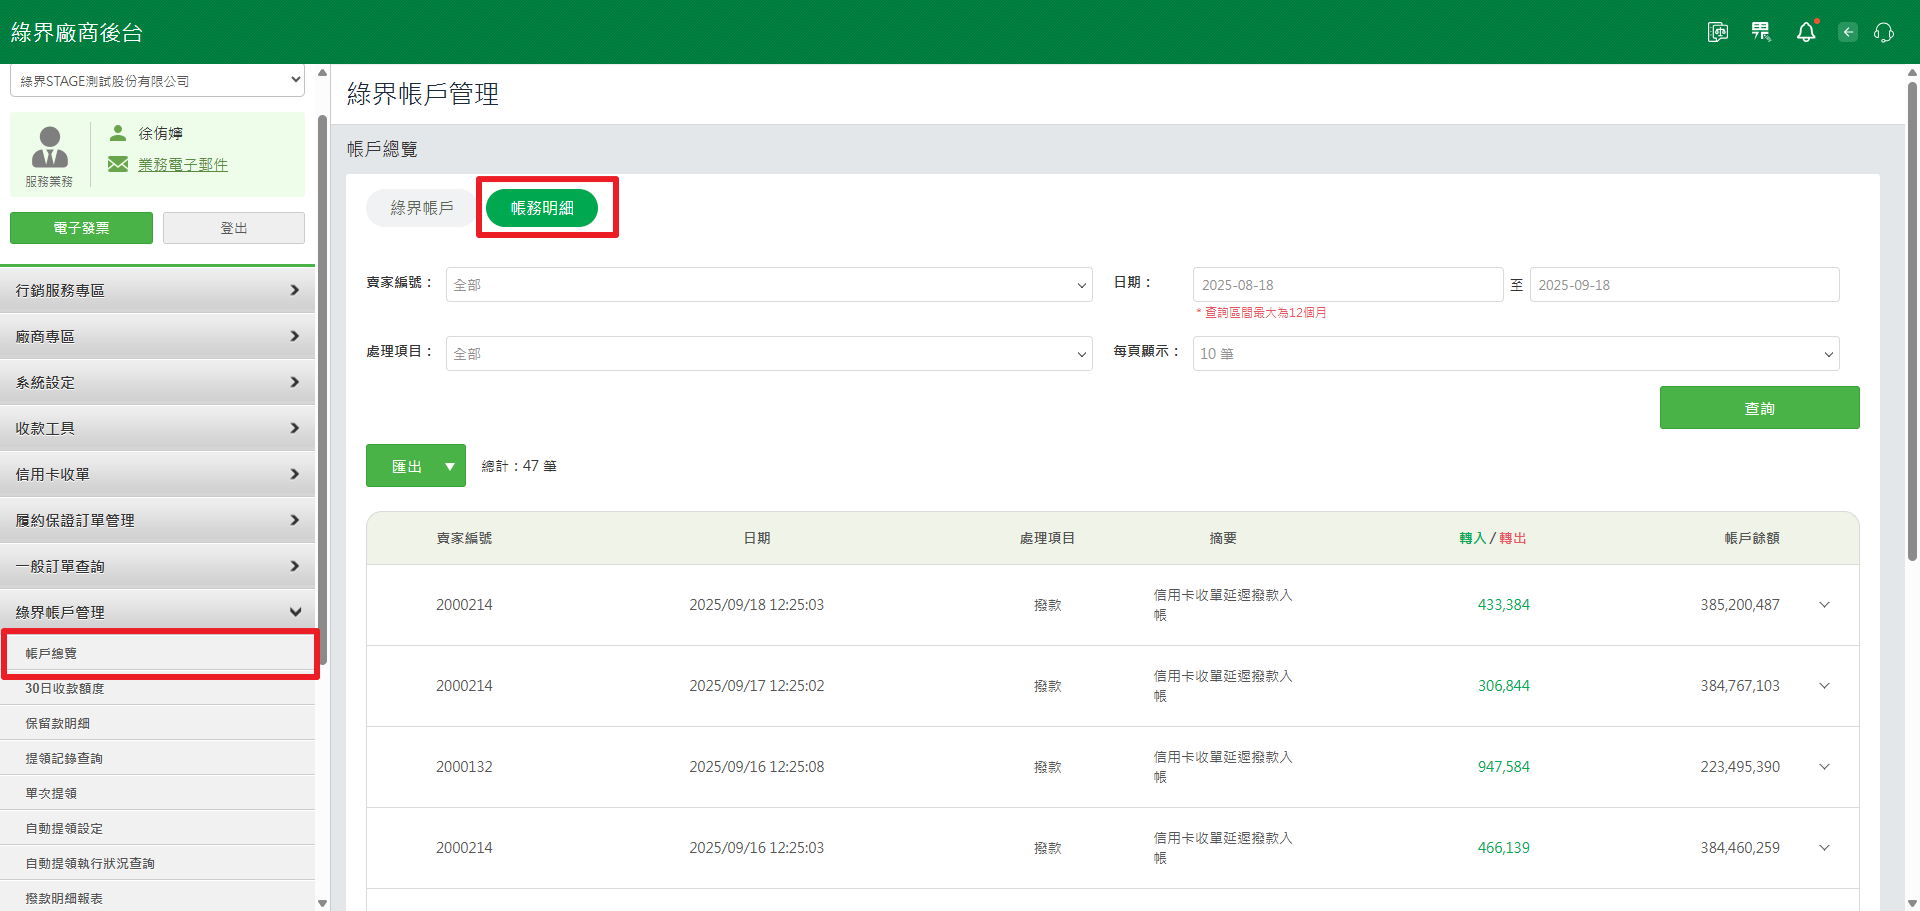Viewport: 1920px width, 911px height.
Task: Open 30日收款額度 in the sidebar
Action: [x=65, y=688]
